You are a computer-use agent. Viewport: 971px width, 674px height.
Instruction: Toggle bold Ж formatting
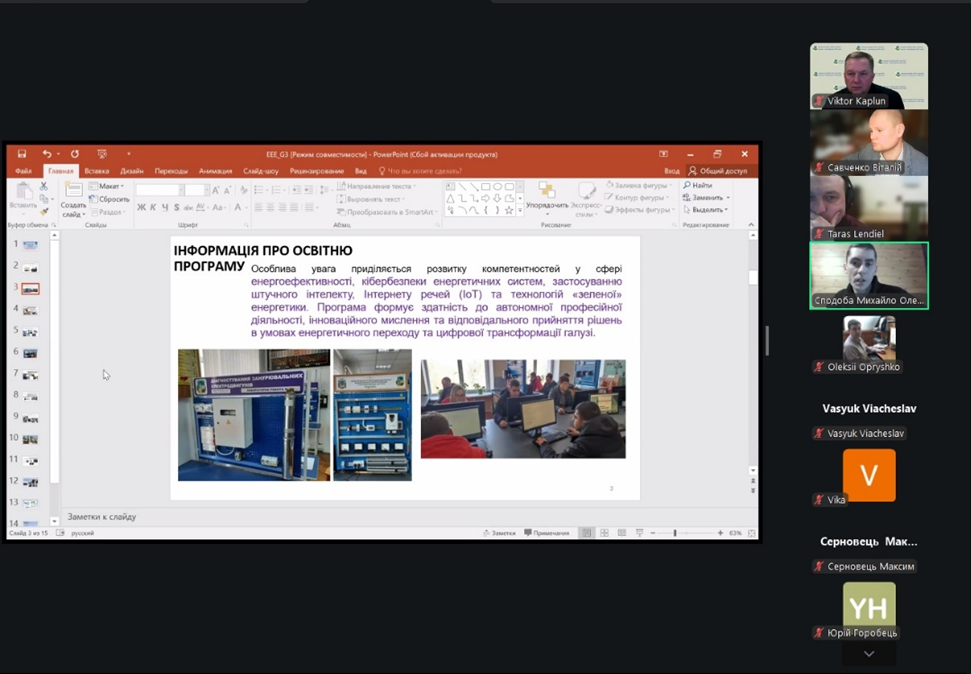[141, 208]
